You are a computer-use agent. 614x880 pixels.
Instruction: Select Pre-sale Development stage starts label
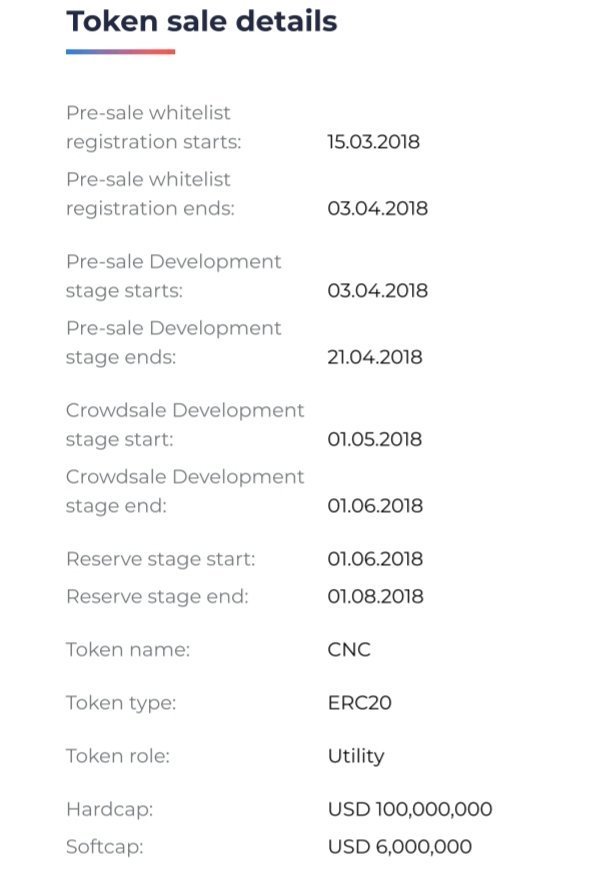(x=173, y=276)
